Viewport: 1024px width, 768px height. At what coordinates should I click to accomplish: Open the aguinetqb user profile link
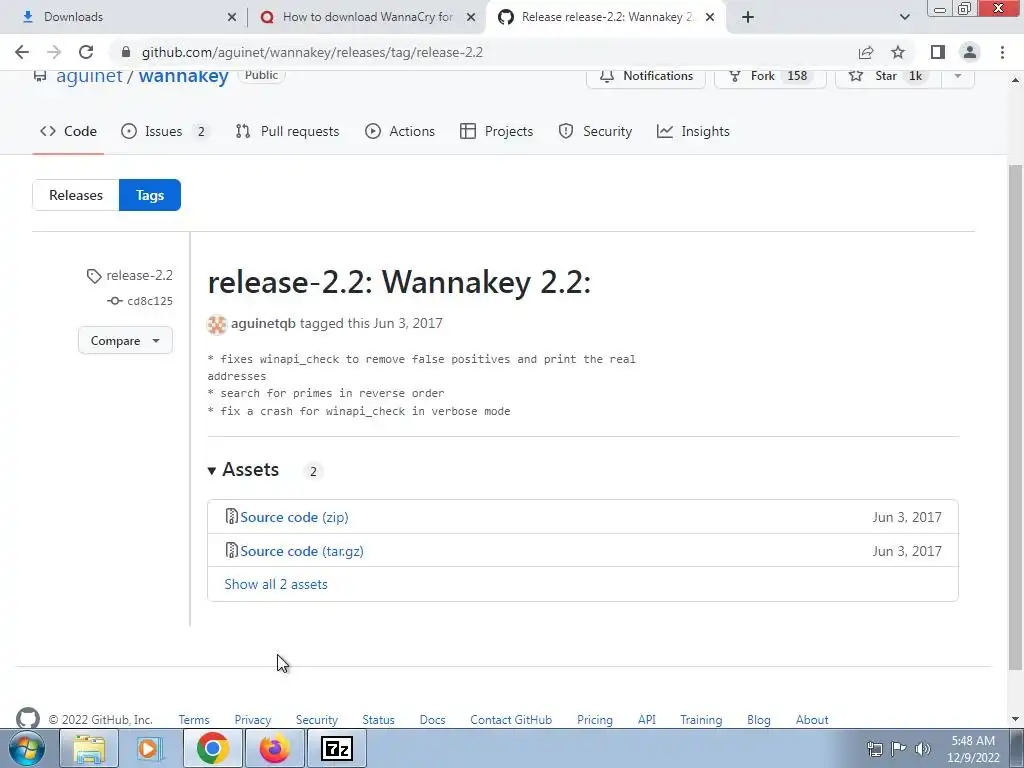tap(263, 323)
